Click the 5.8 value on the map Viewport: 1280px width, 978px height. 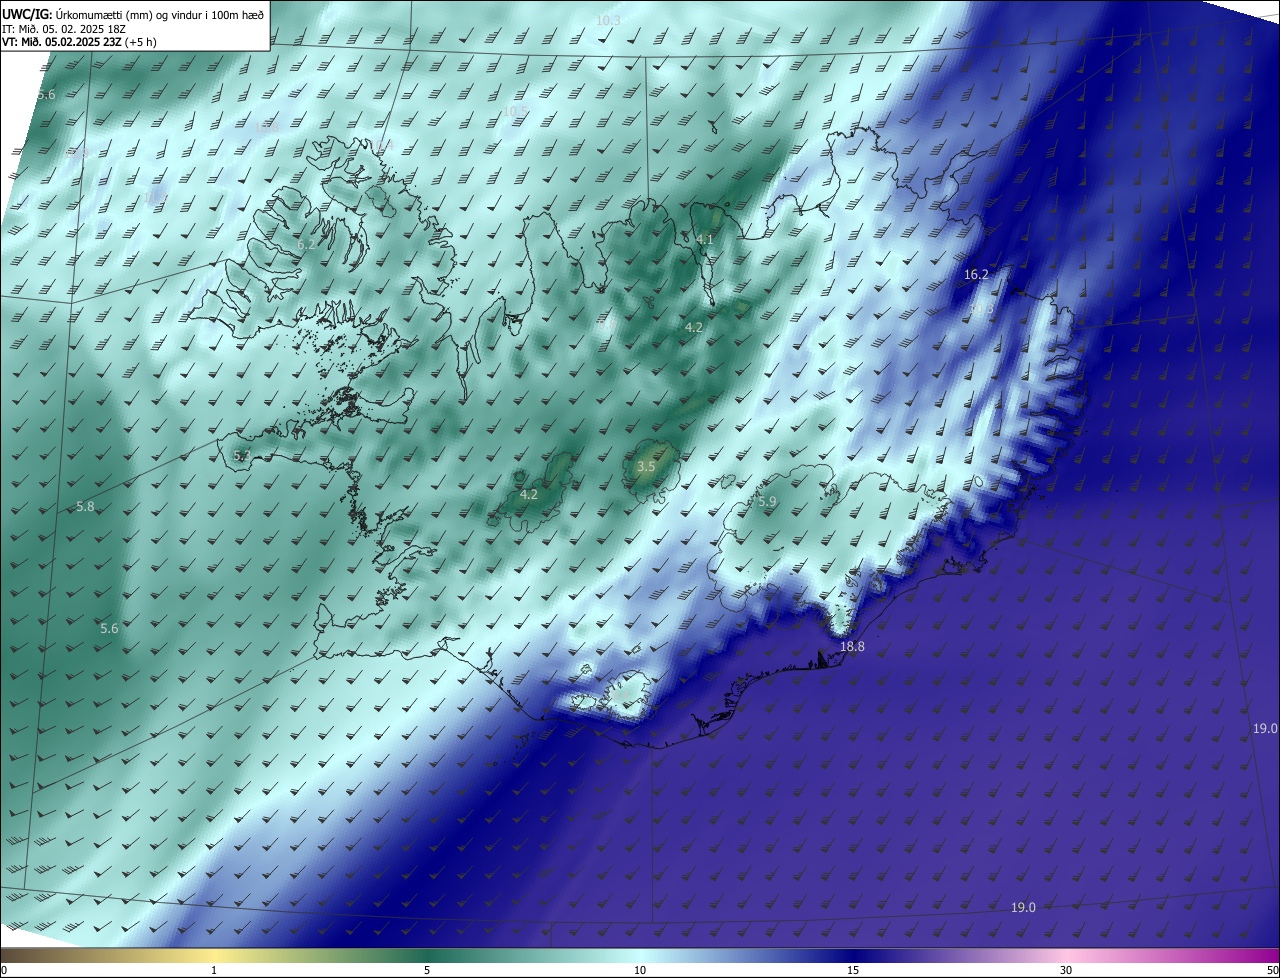coord(85,507)
